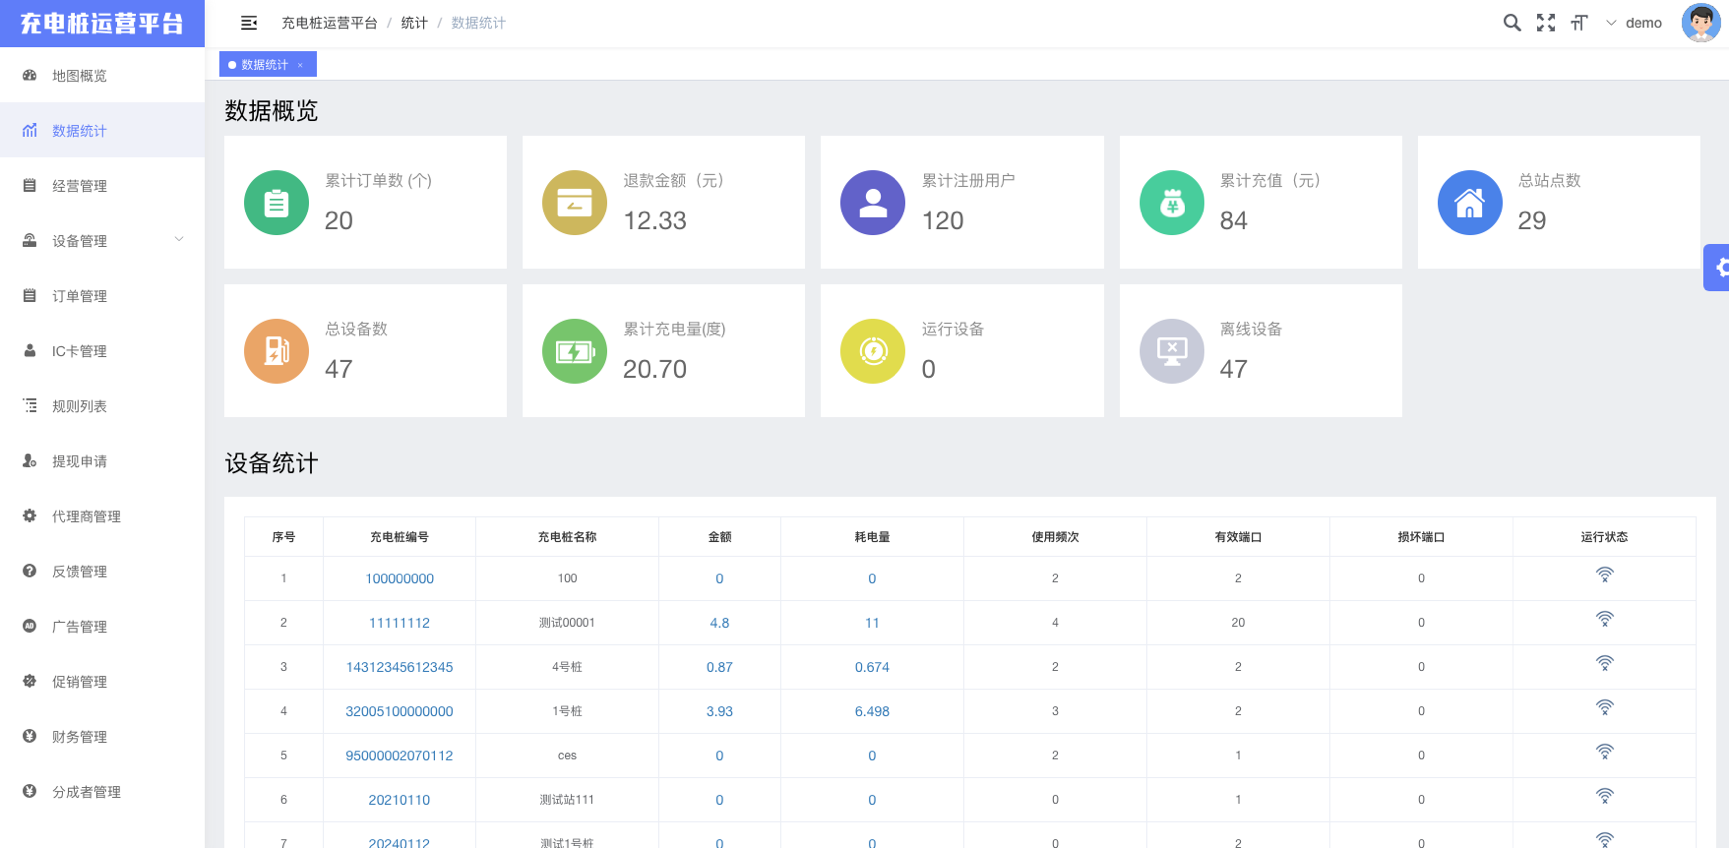Click the 代理商管理 gear icon
The height and width of the screenshot is (848, 1729).
30,515
